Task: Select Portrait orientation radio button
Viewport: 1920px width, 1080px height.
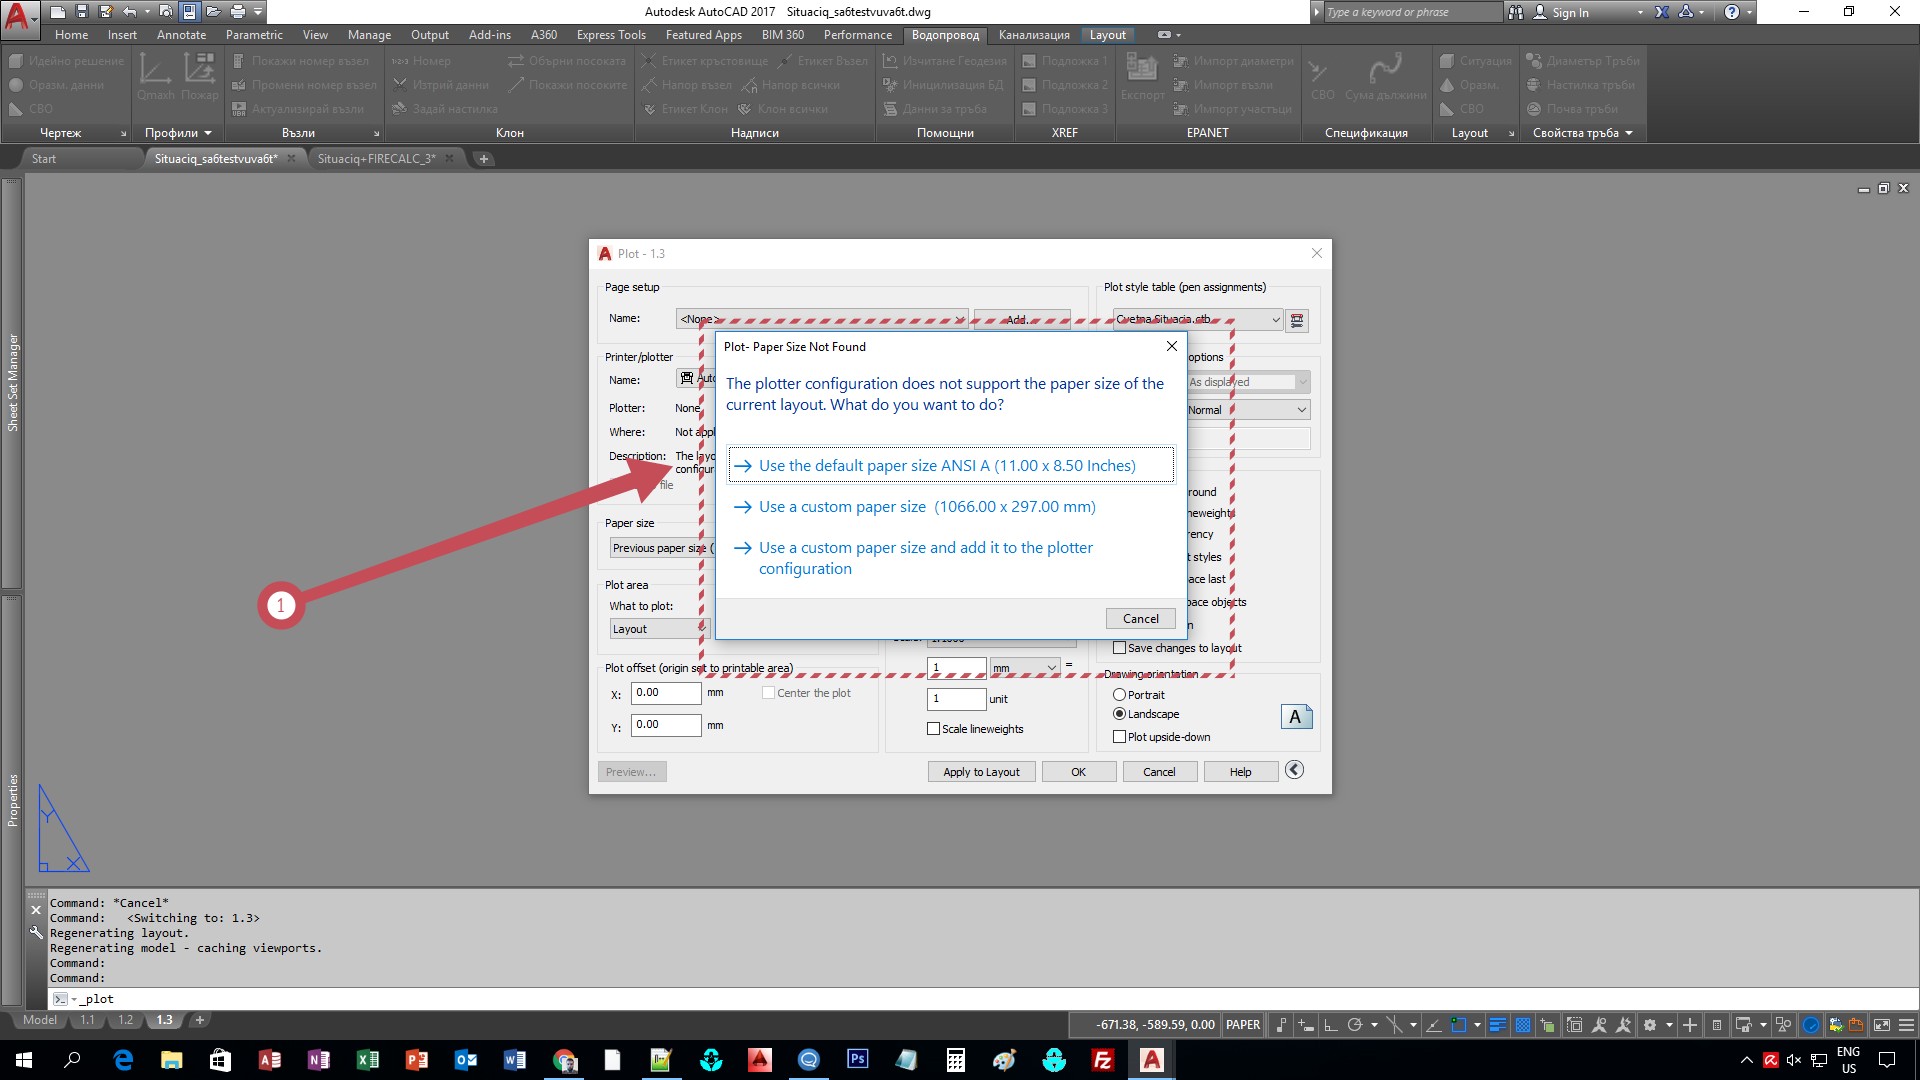Action: [x=1119, y=695]
